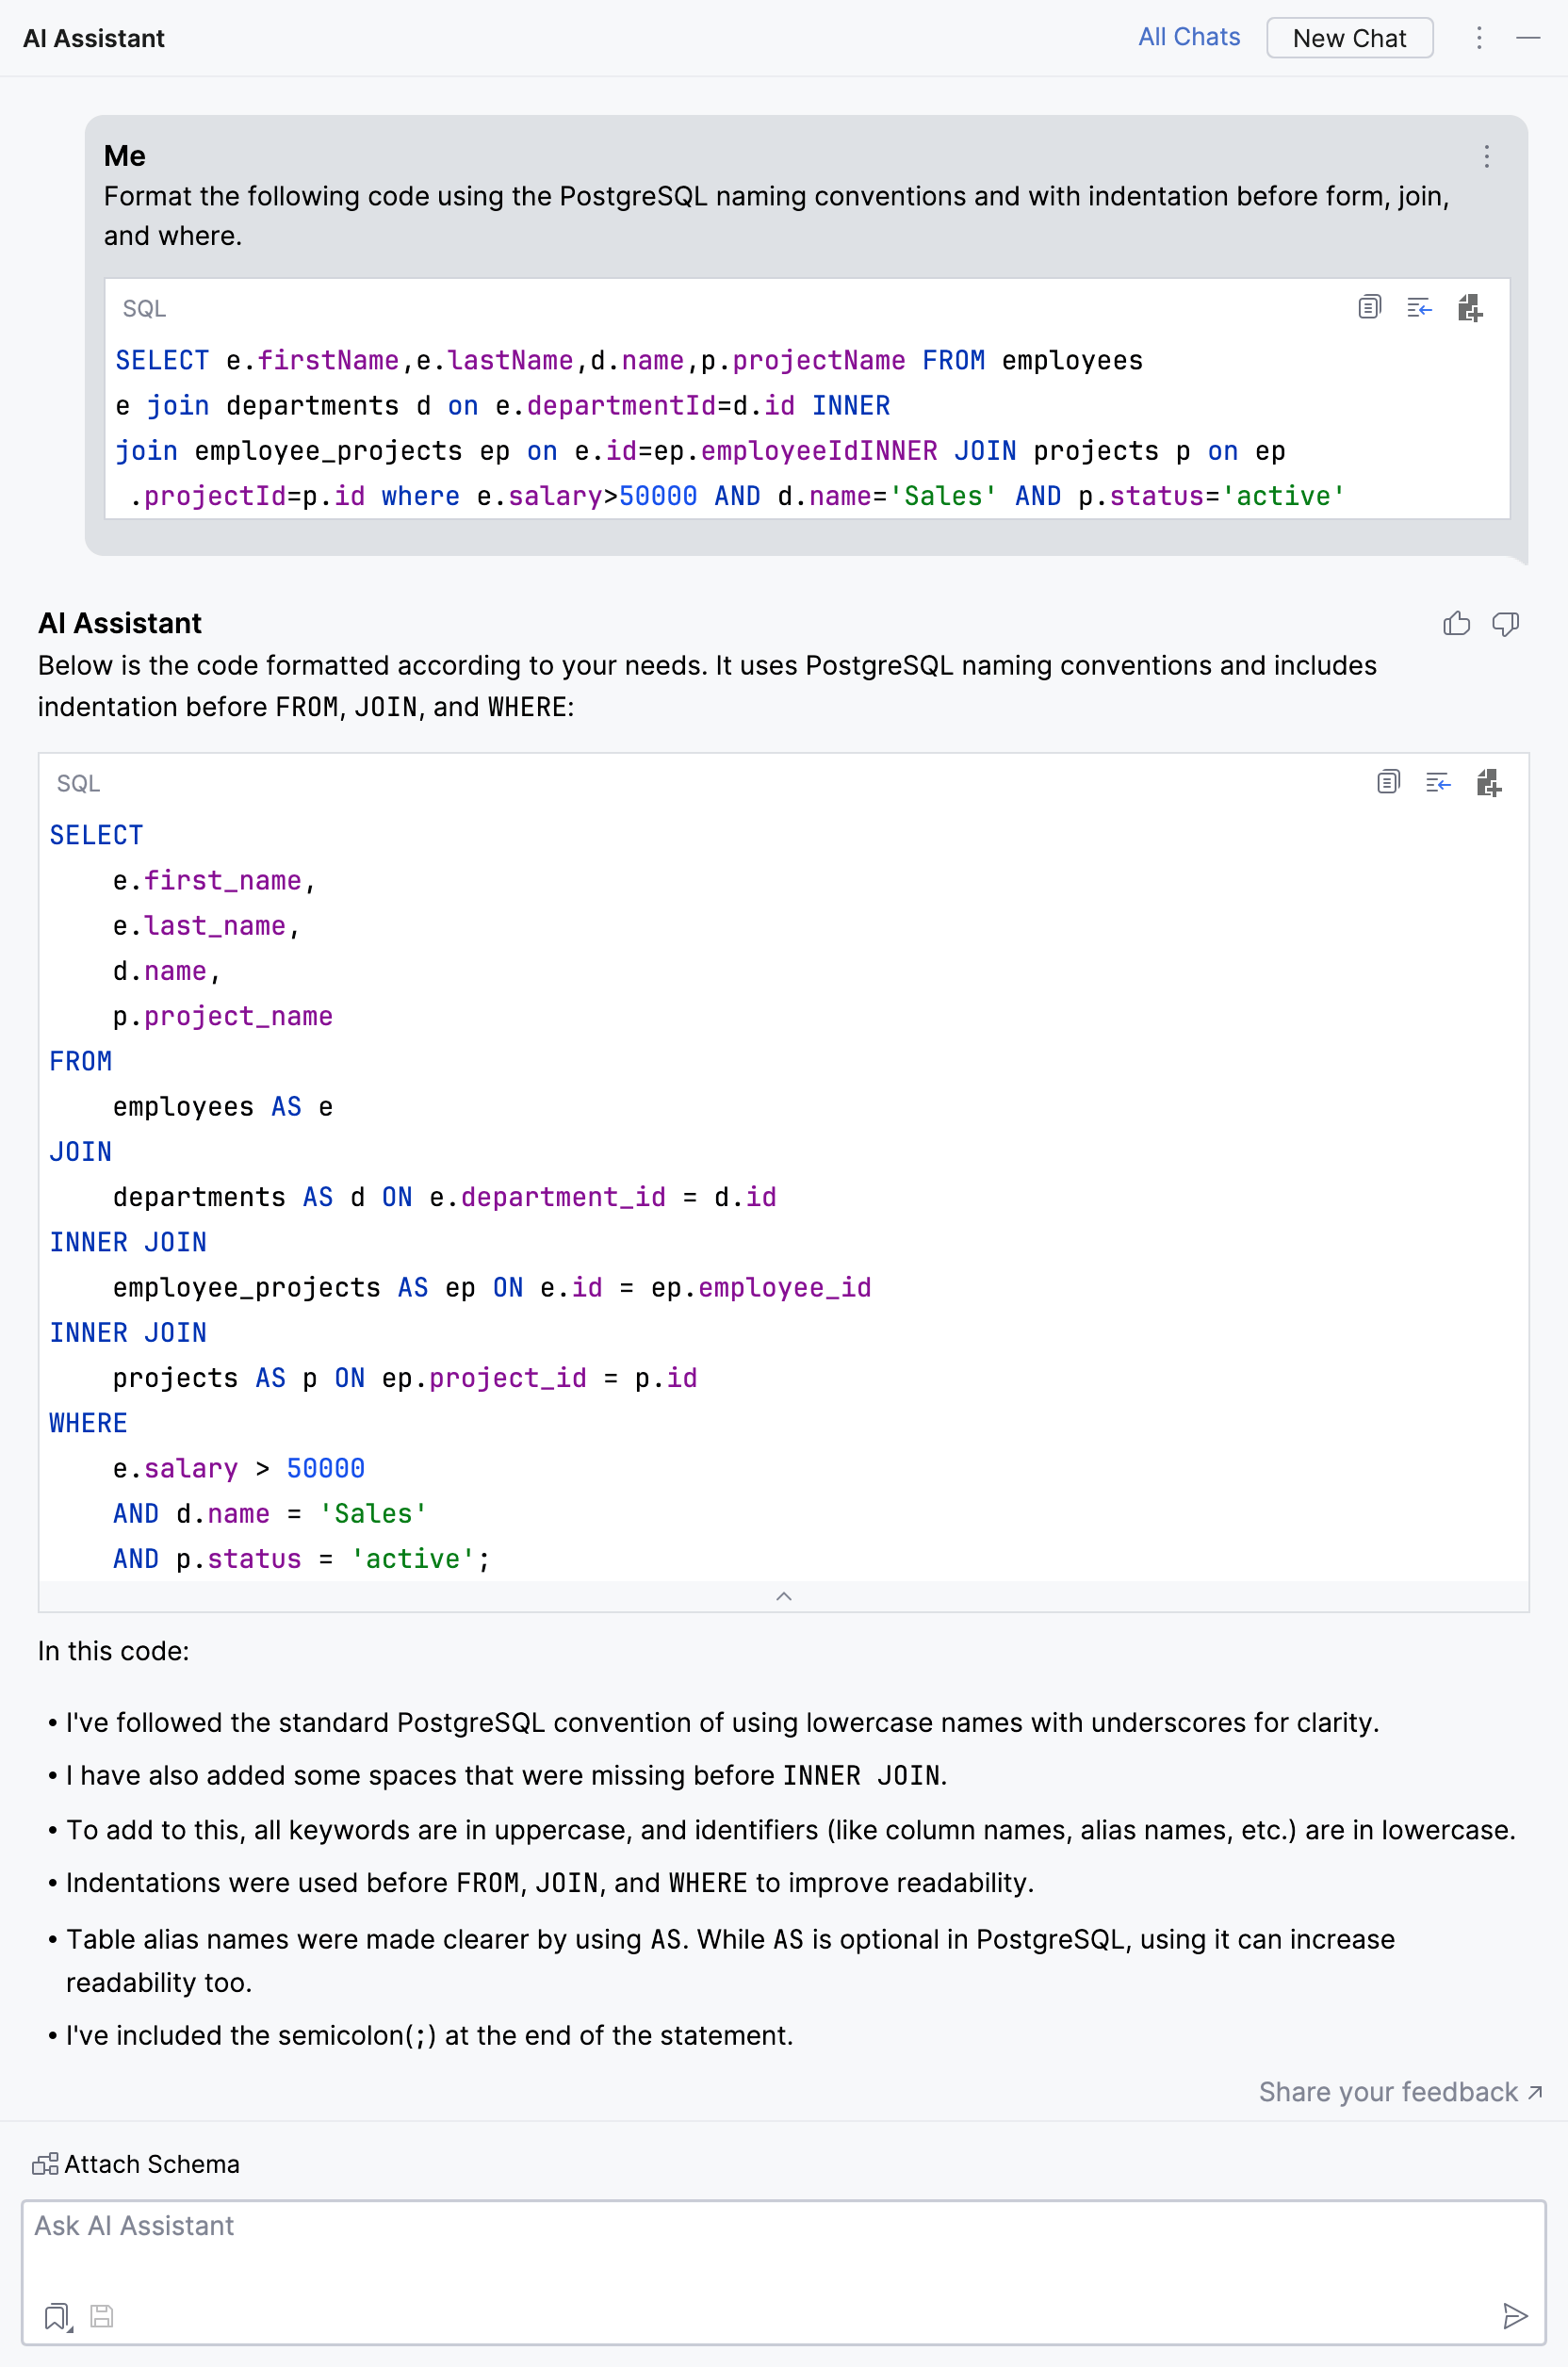Copy the formatted SQL code snippet
The image size is (1568, 2367).
pos(1389,783)
